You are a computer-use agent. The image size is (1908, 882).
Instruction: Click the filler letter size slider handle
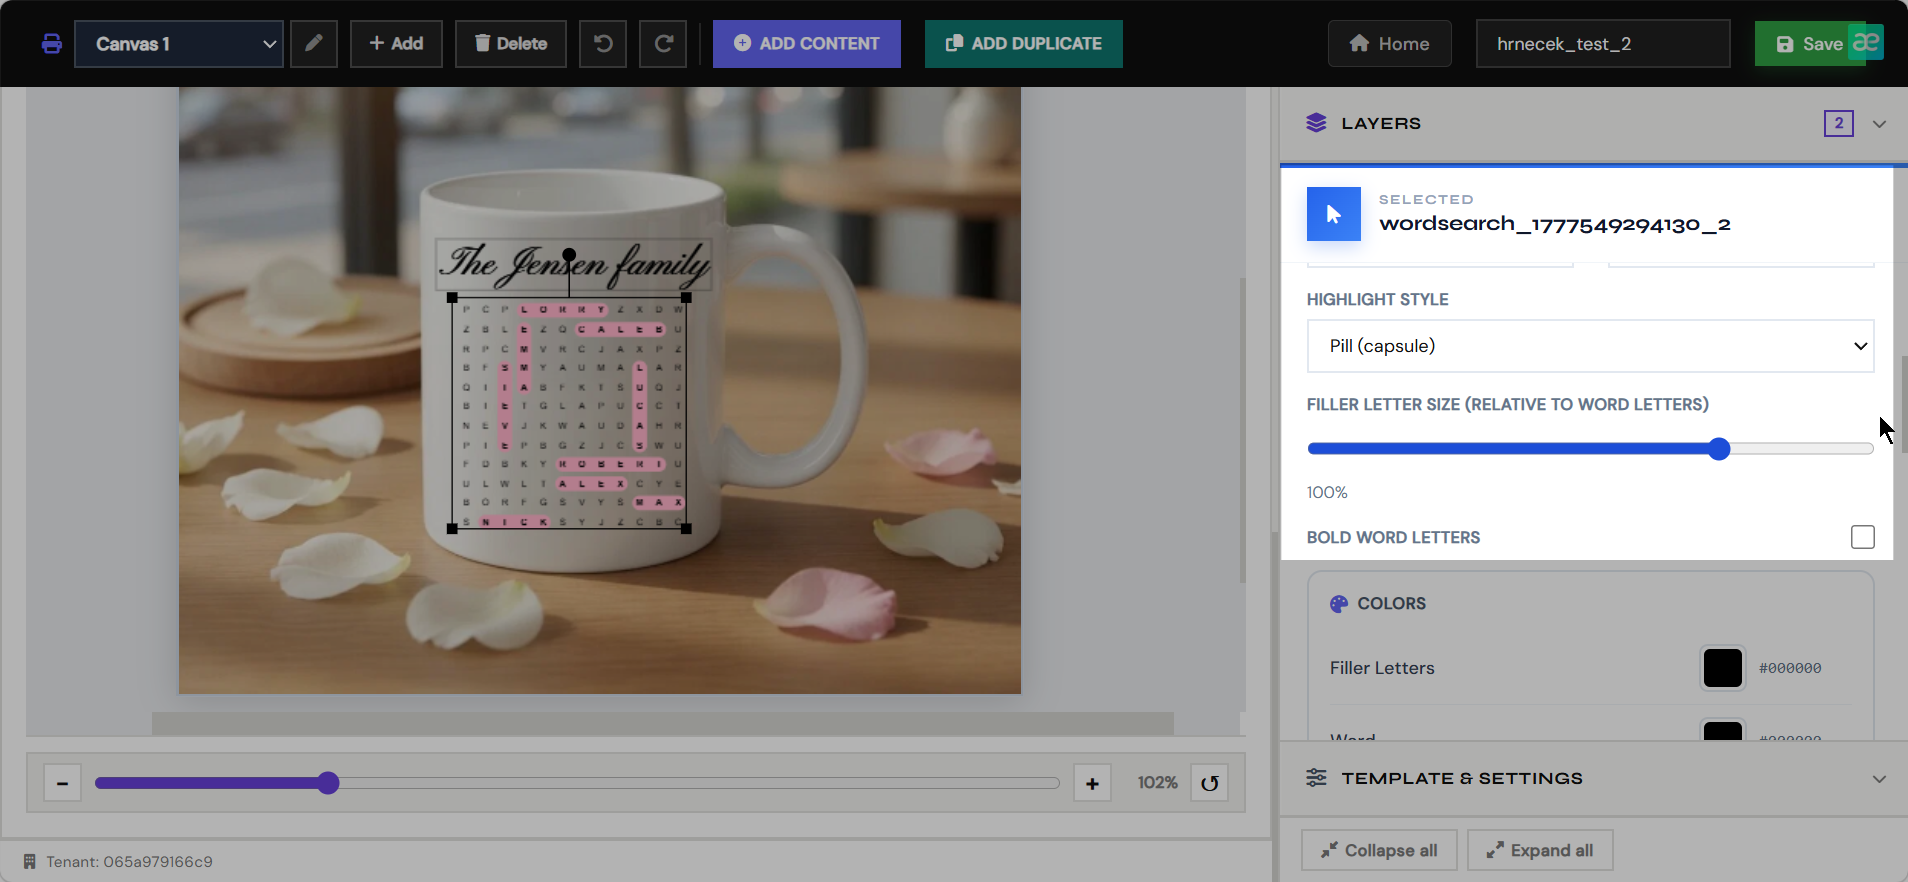[x=1719, y=449]
